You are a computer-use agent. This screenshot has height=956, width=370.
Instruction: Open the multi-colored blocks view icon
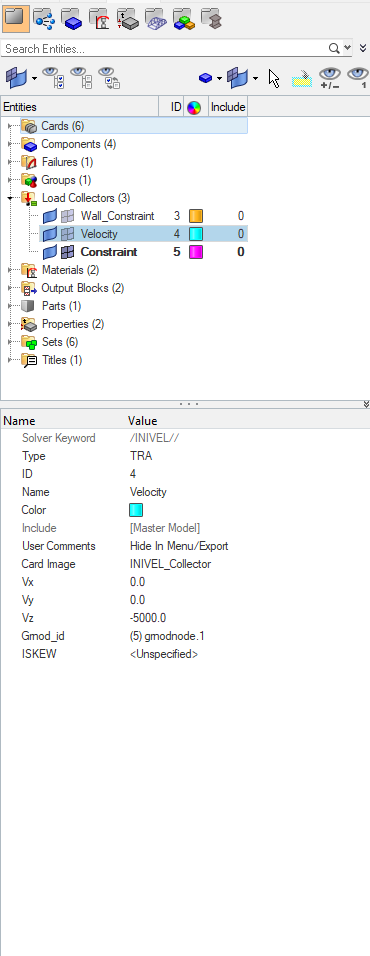pyautogui.click(x=183, y=20)
